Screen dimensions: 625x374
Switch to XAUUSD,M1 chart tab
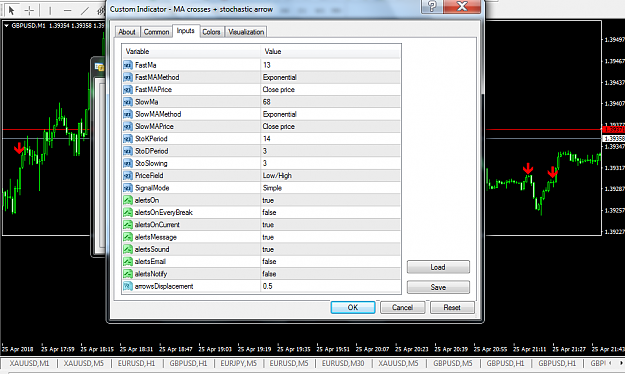[29, 363]
